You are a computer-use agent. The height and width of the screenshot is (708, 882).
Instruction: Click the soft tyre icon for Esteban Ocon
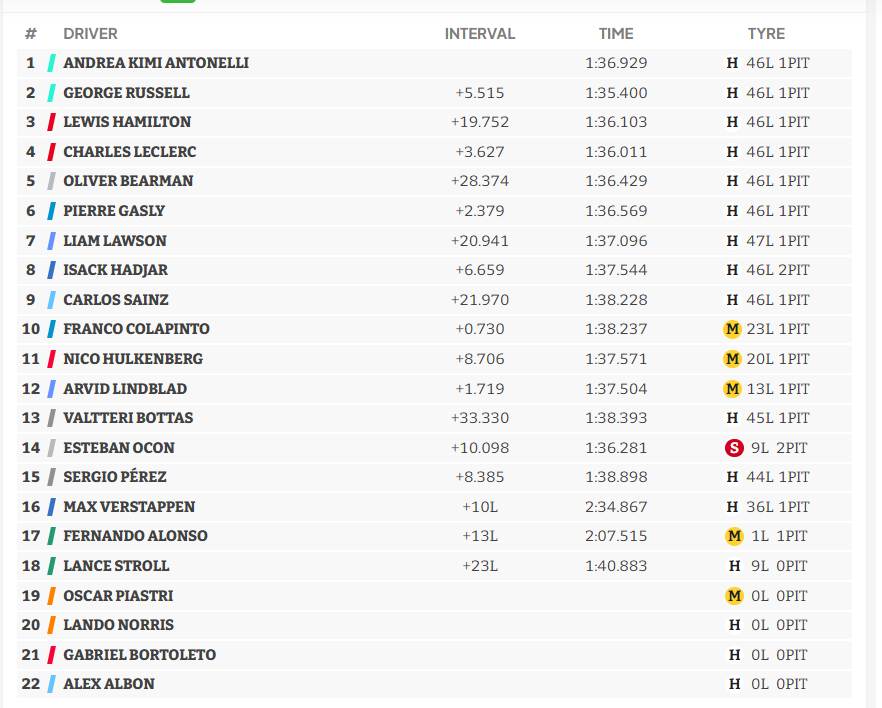click(734, 448)
